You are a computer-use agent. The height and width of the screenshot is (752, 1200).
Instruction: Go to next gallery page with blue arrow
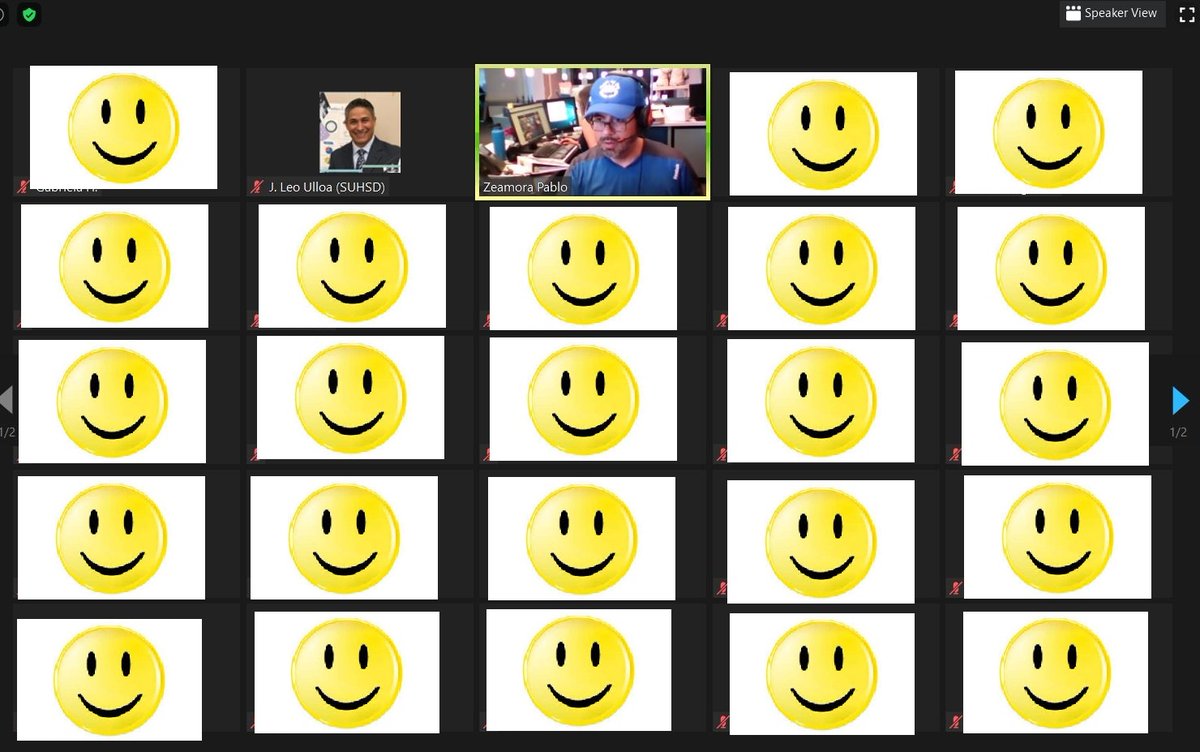coord(1181,400)
